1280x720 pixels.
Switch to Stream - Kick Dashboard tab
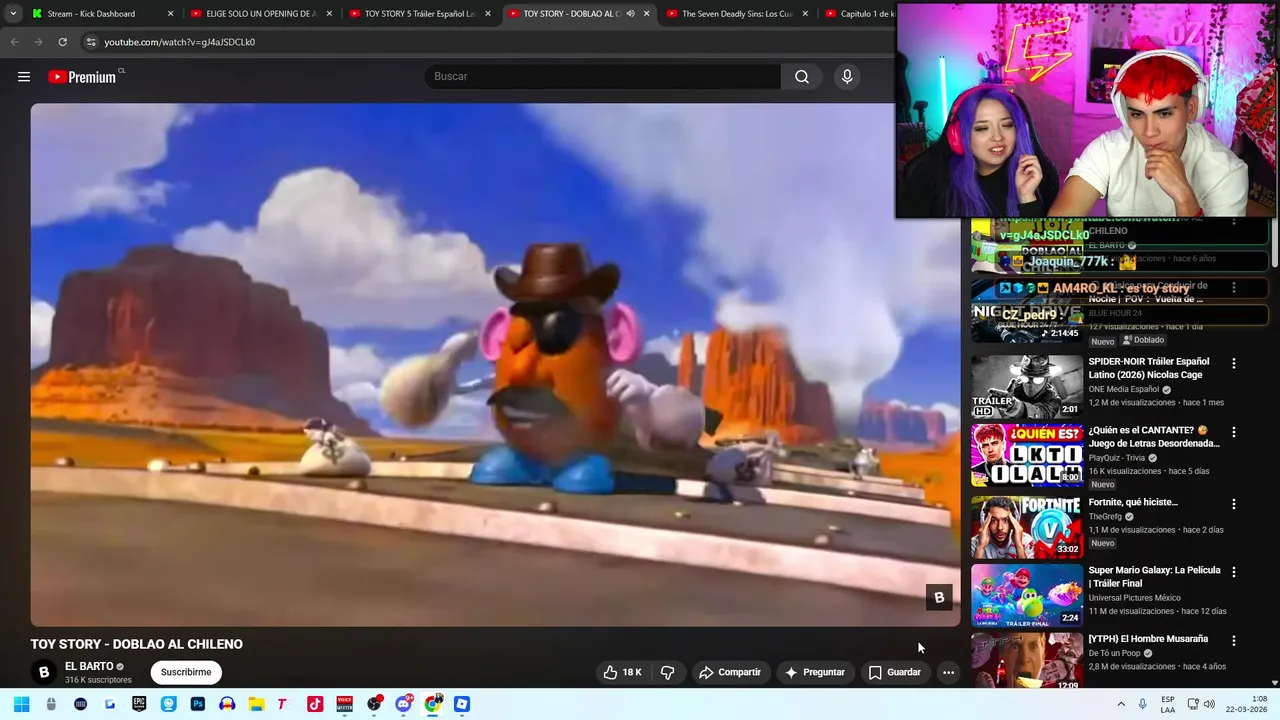point(90,14)
